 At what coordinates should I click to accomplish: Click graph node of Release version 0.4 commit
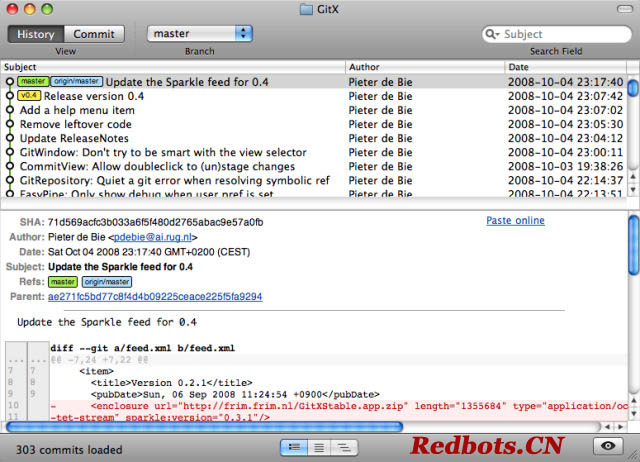click(x=10, y=96)
